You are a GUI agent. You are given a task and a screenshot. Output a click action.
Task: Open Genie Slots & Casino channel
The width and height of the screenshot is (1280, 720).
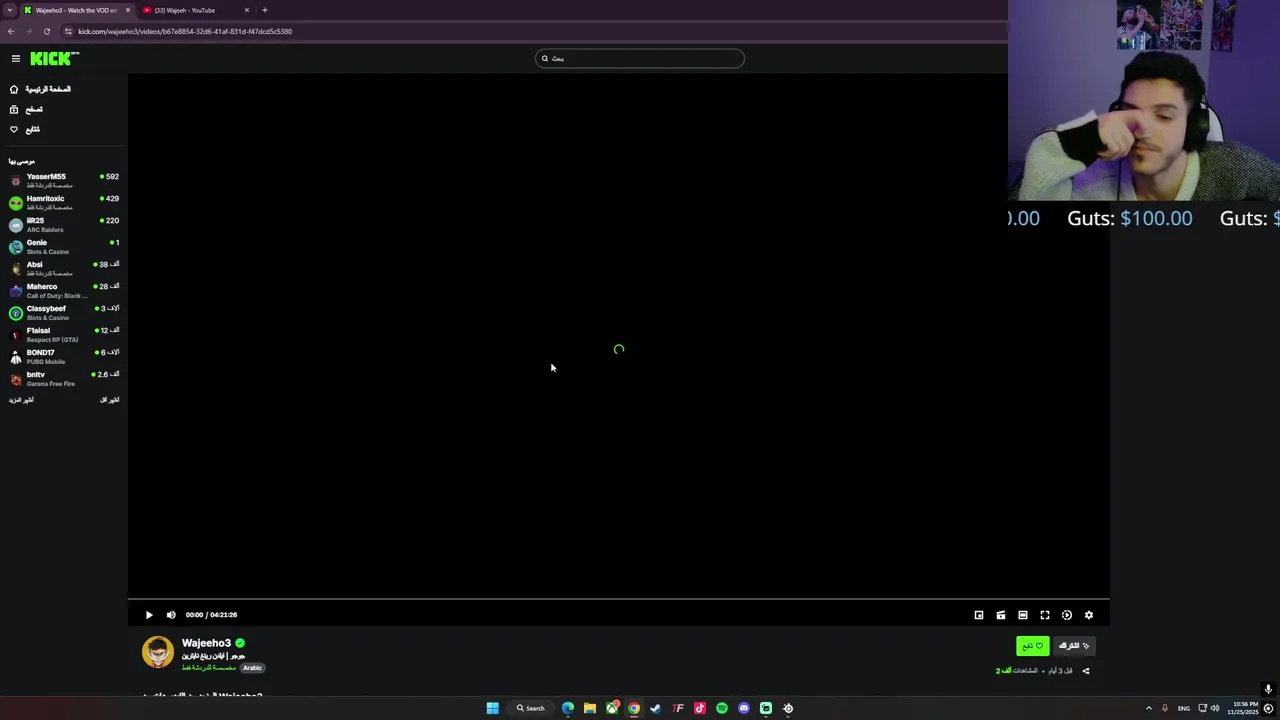pos(64,246)
